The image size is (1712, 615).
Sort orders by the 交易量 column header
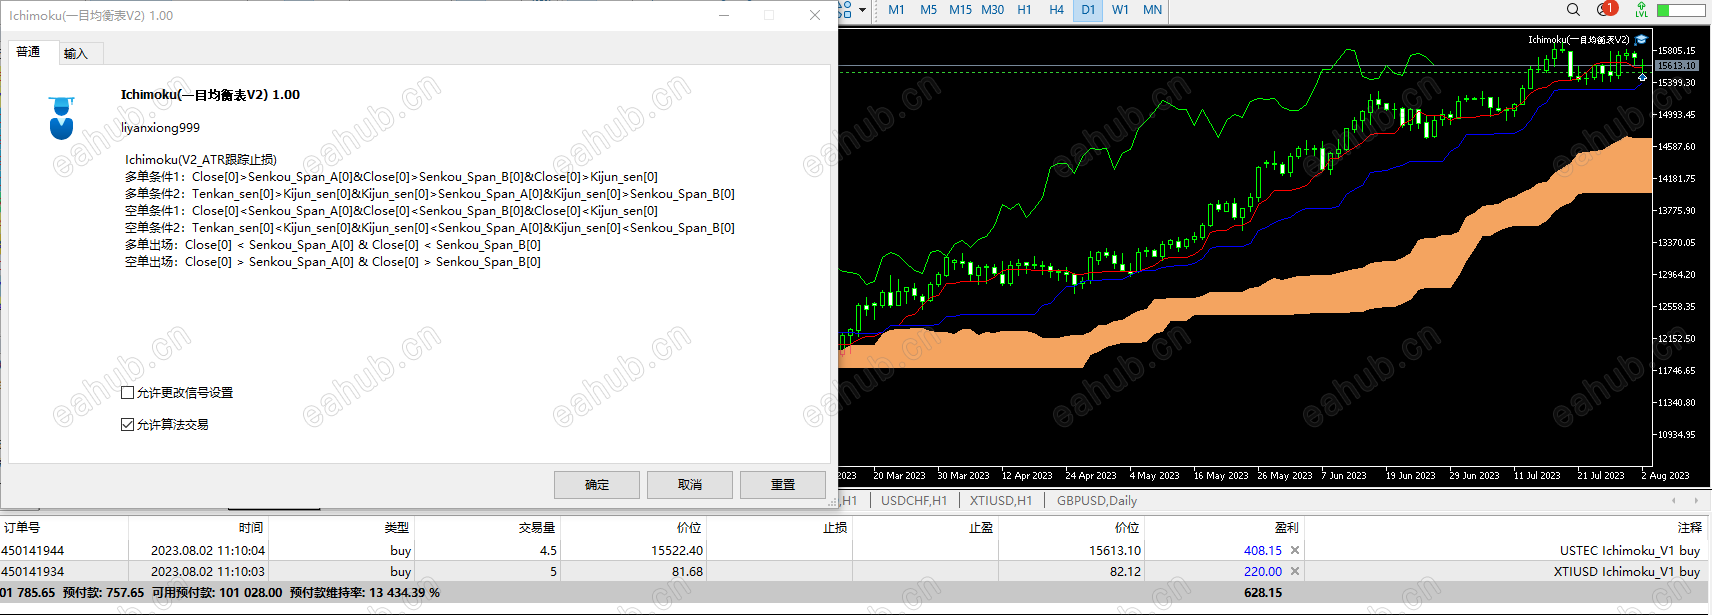(x=487, y=528)
